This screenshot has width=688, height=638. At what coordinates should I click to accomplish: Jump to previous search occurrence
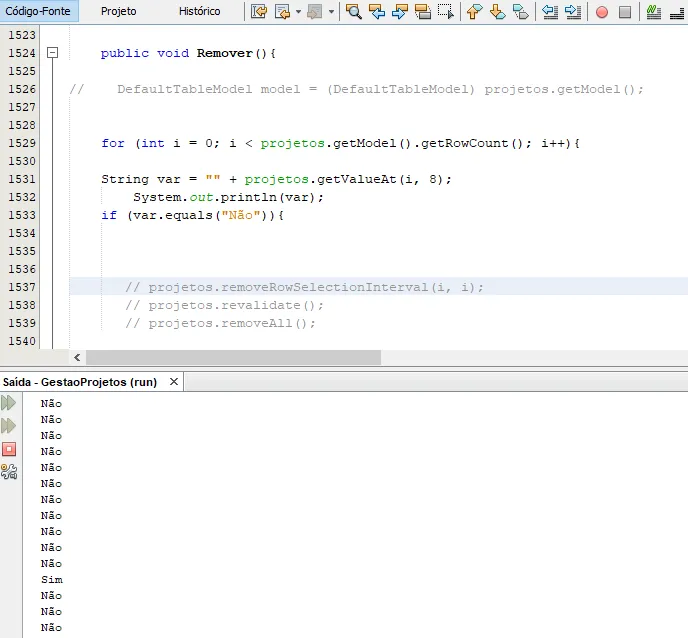pyautogui.click(x=377, y=12)
